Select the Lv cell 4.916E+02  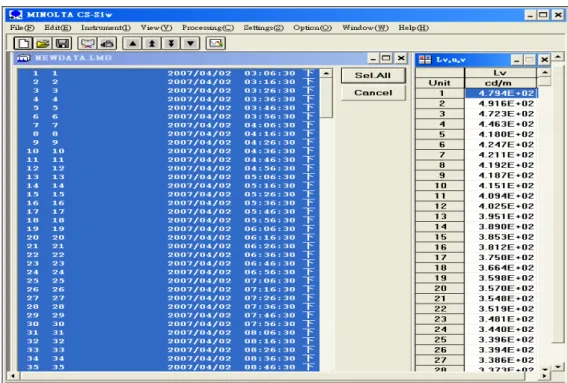501,104
